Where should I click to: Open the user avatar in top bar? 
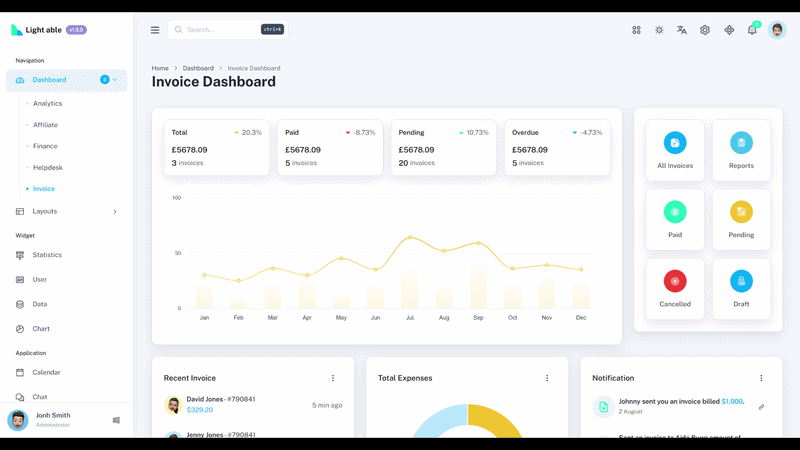(x=777, y=30)
